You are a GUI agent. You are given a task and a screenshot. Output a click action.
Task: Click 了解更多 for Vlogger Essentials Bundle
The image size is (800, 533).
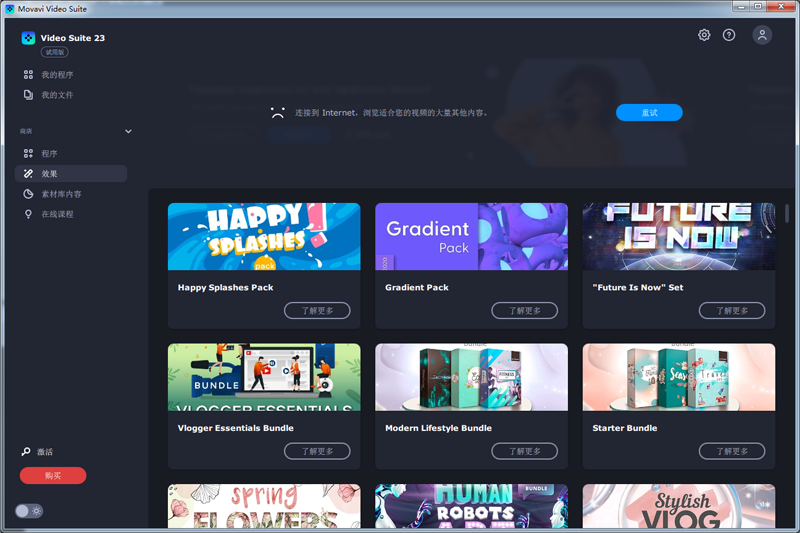click(x=317, y=451)
